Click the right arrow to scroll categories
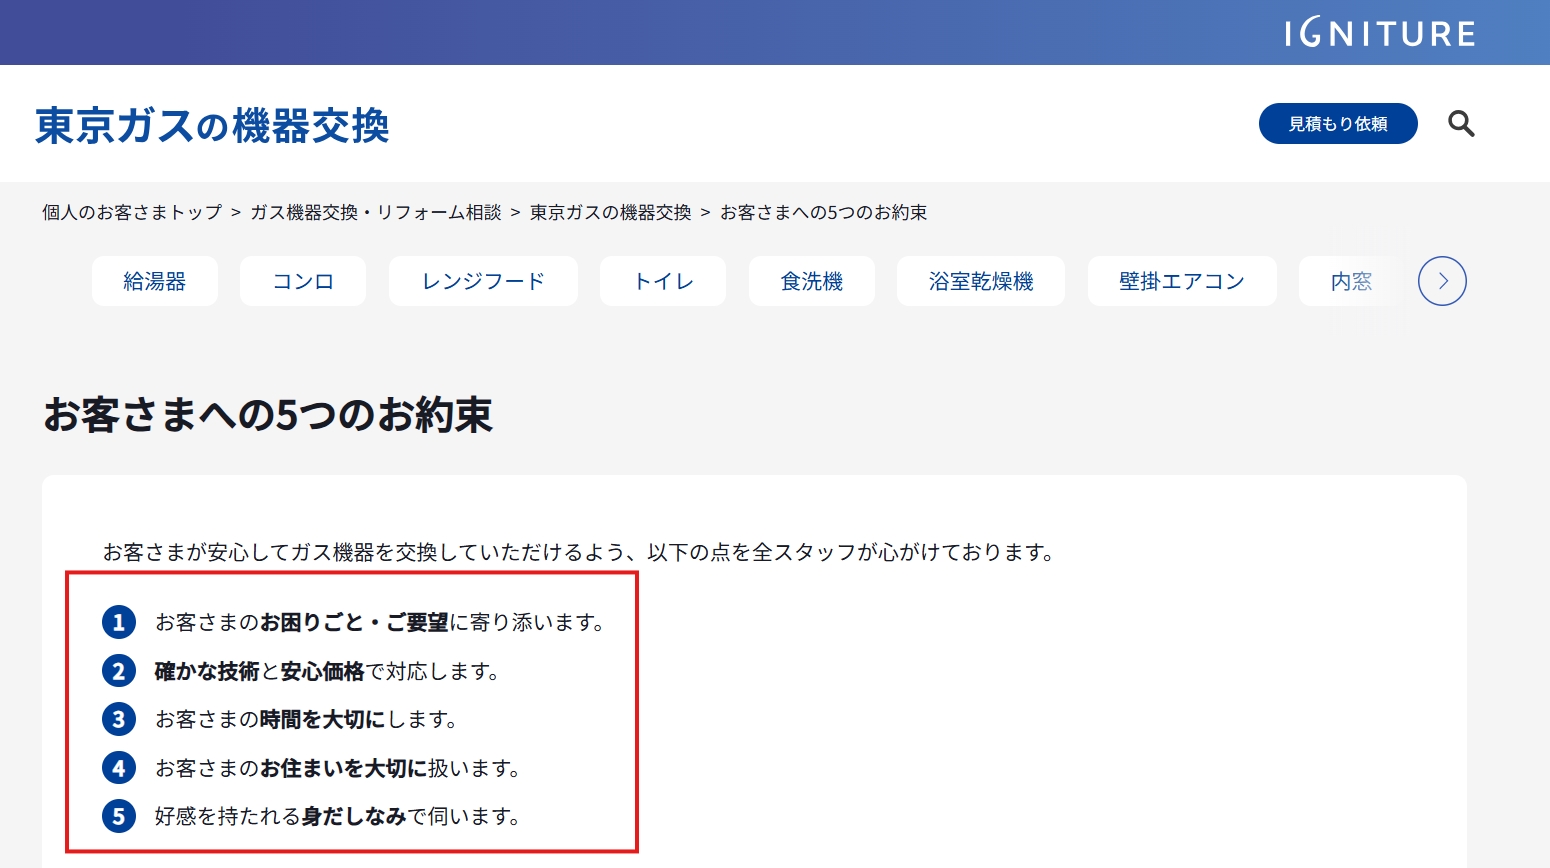The width and height of the screenshot is (1550, 868). 1442,281
